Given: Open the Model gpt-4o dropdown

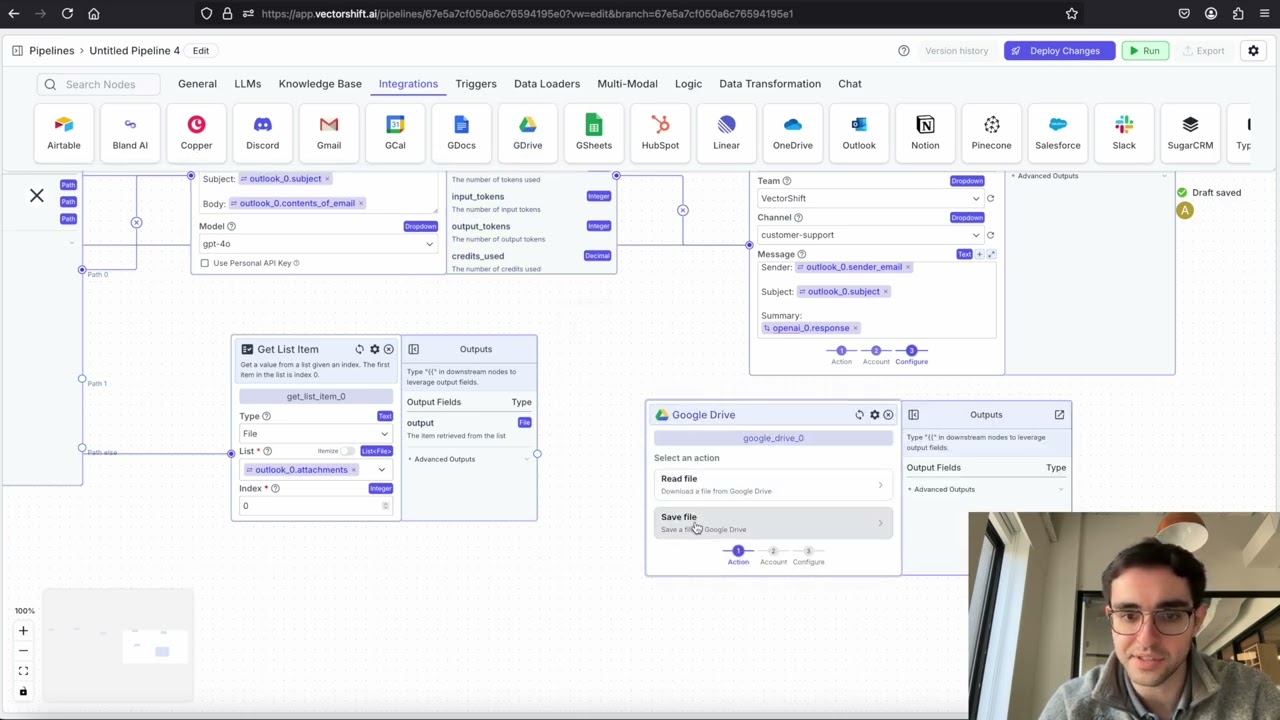Looking at the screenshot, I should (318, 244).
